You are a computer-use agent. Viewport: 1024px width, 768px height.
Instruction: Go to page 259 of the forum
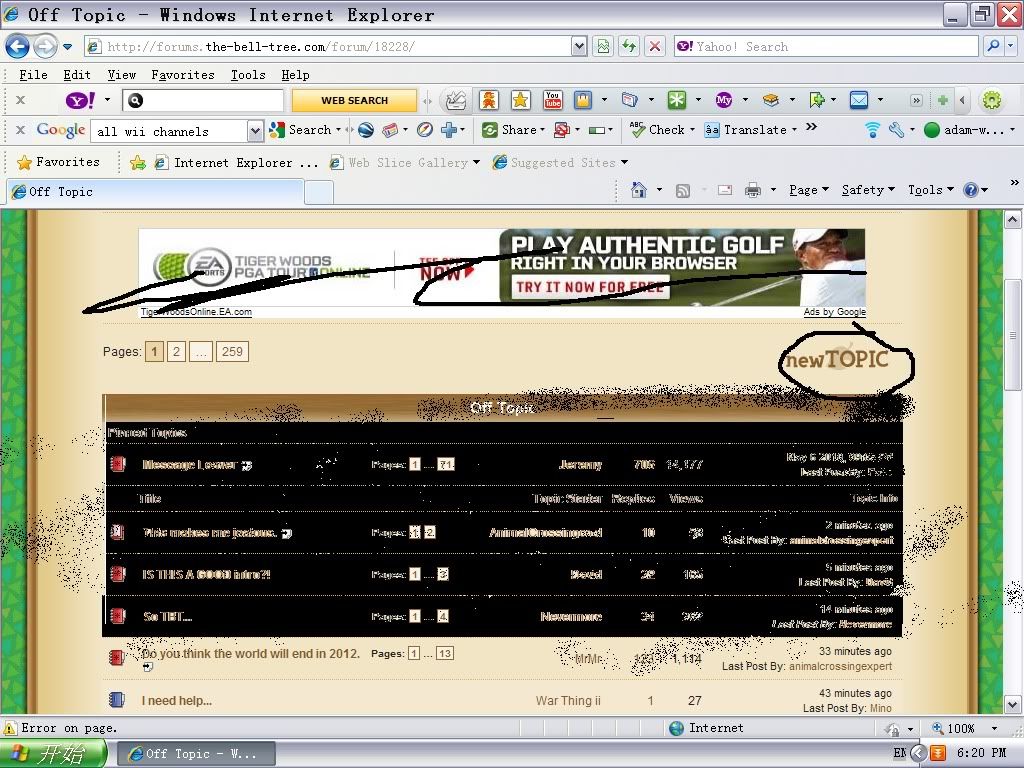pyautogui.click(x=232, y=352)
